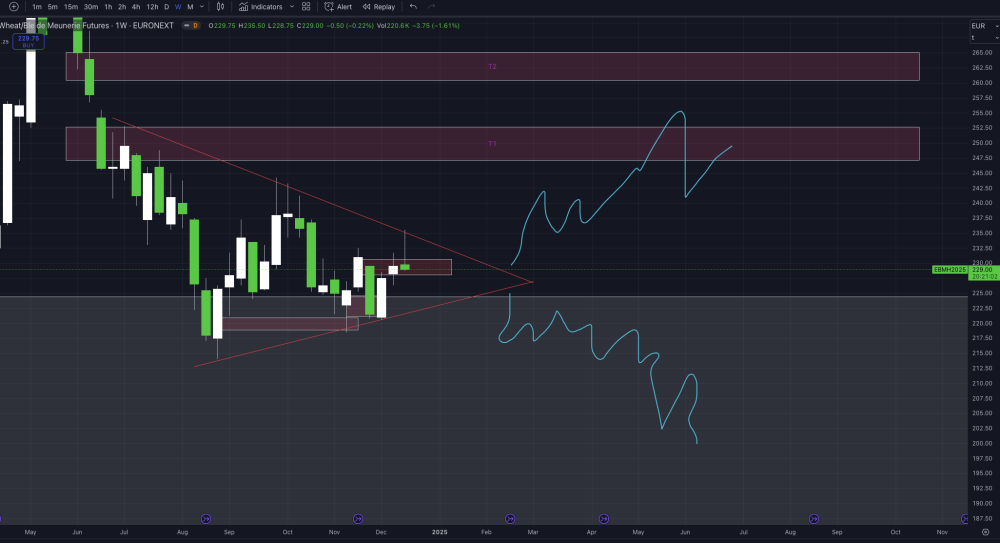Select the 5m timeframe

53,7
